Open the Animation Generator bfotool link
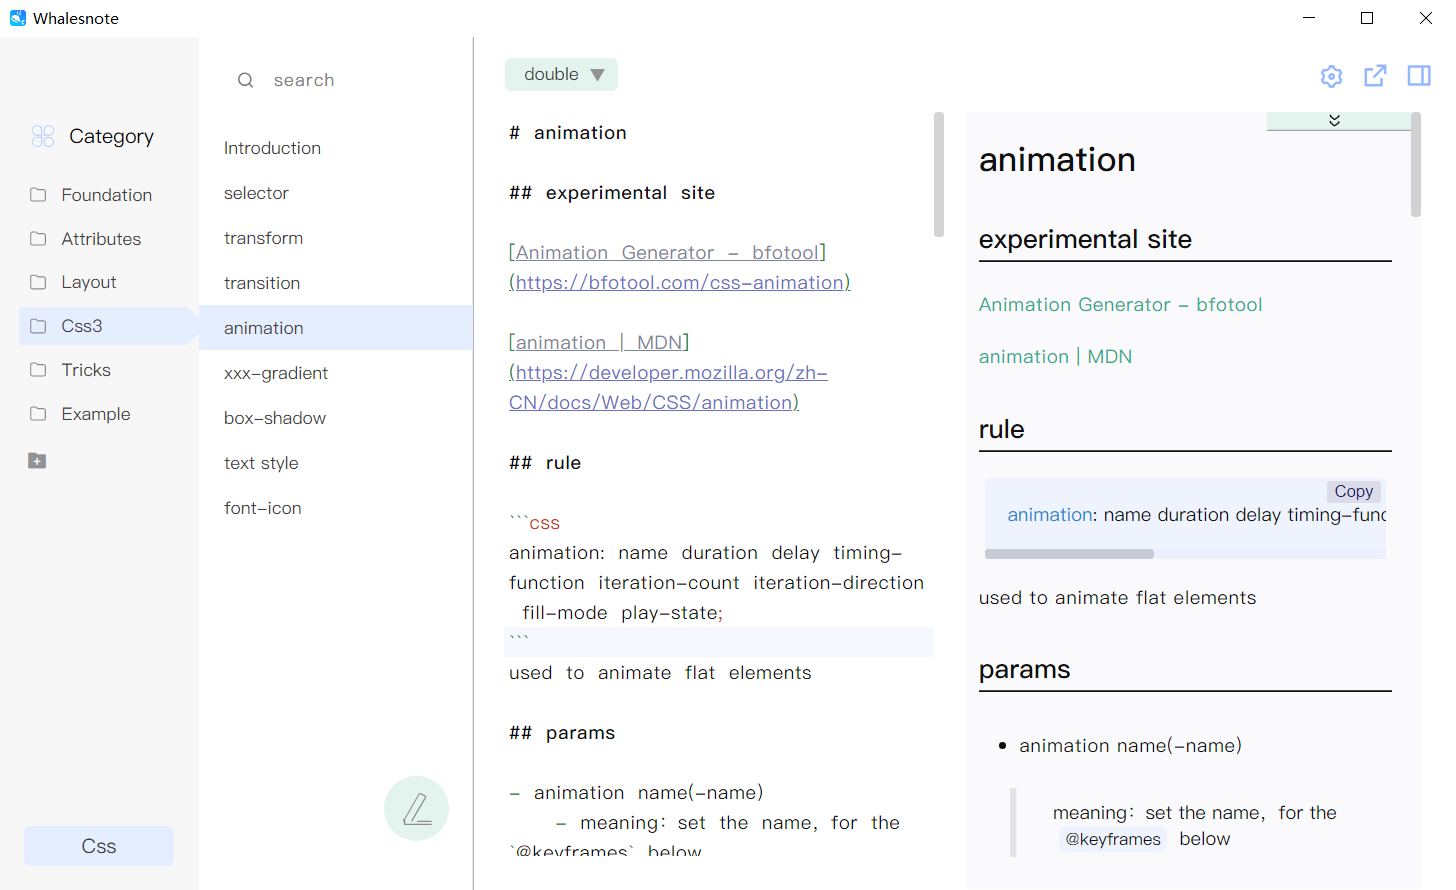The height and width of the screenshot is (890, 1456). pos(1120,304)
